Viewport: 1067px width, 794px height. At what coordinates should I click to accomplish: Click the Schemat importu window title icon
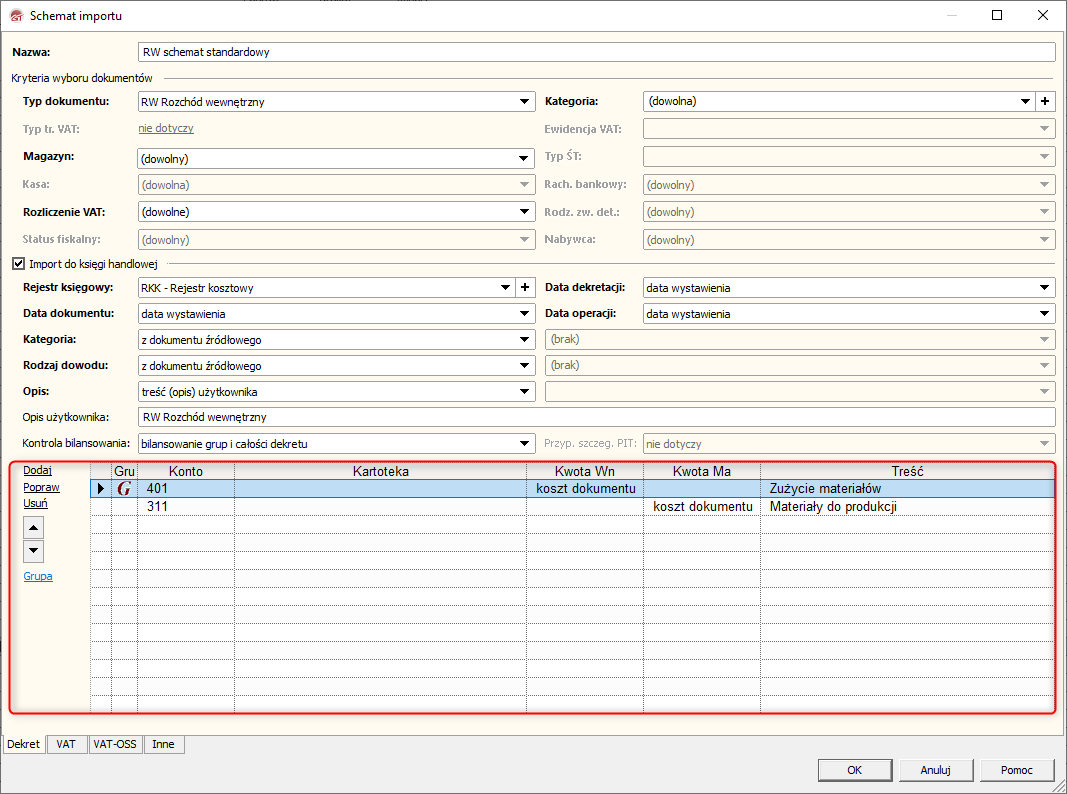point(16,16)
